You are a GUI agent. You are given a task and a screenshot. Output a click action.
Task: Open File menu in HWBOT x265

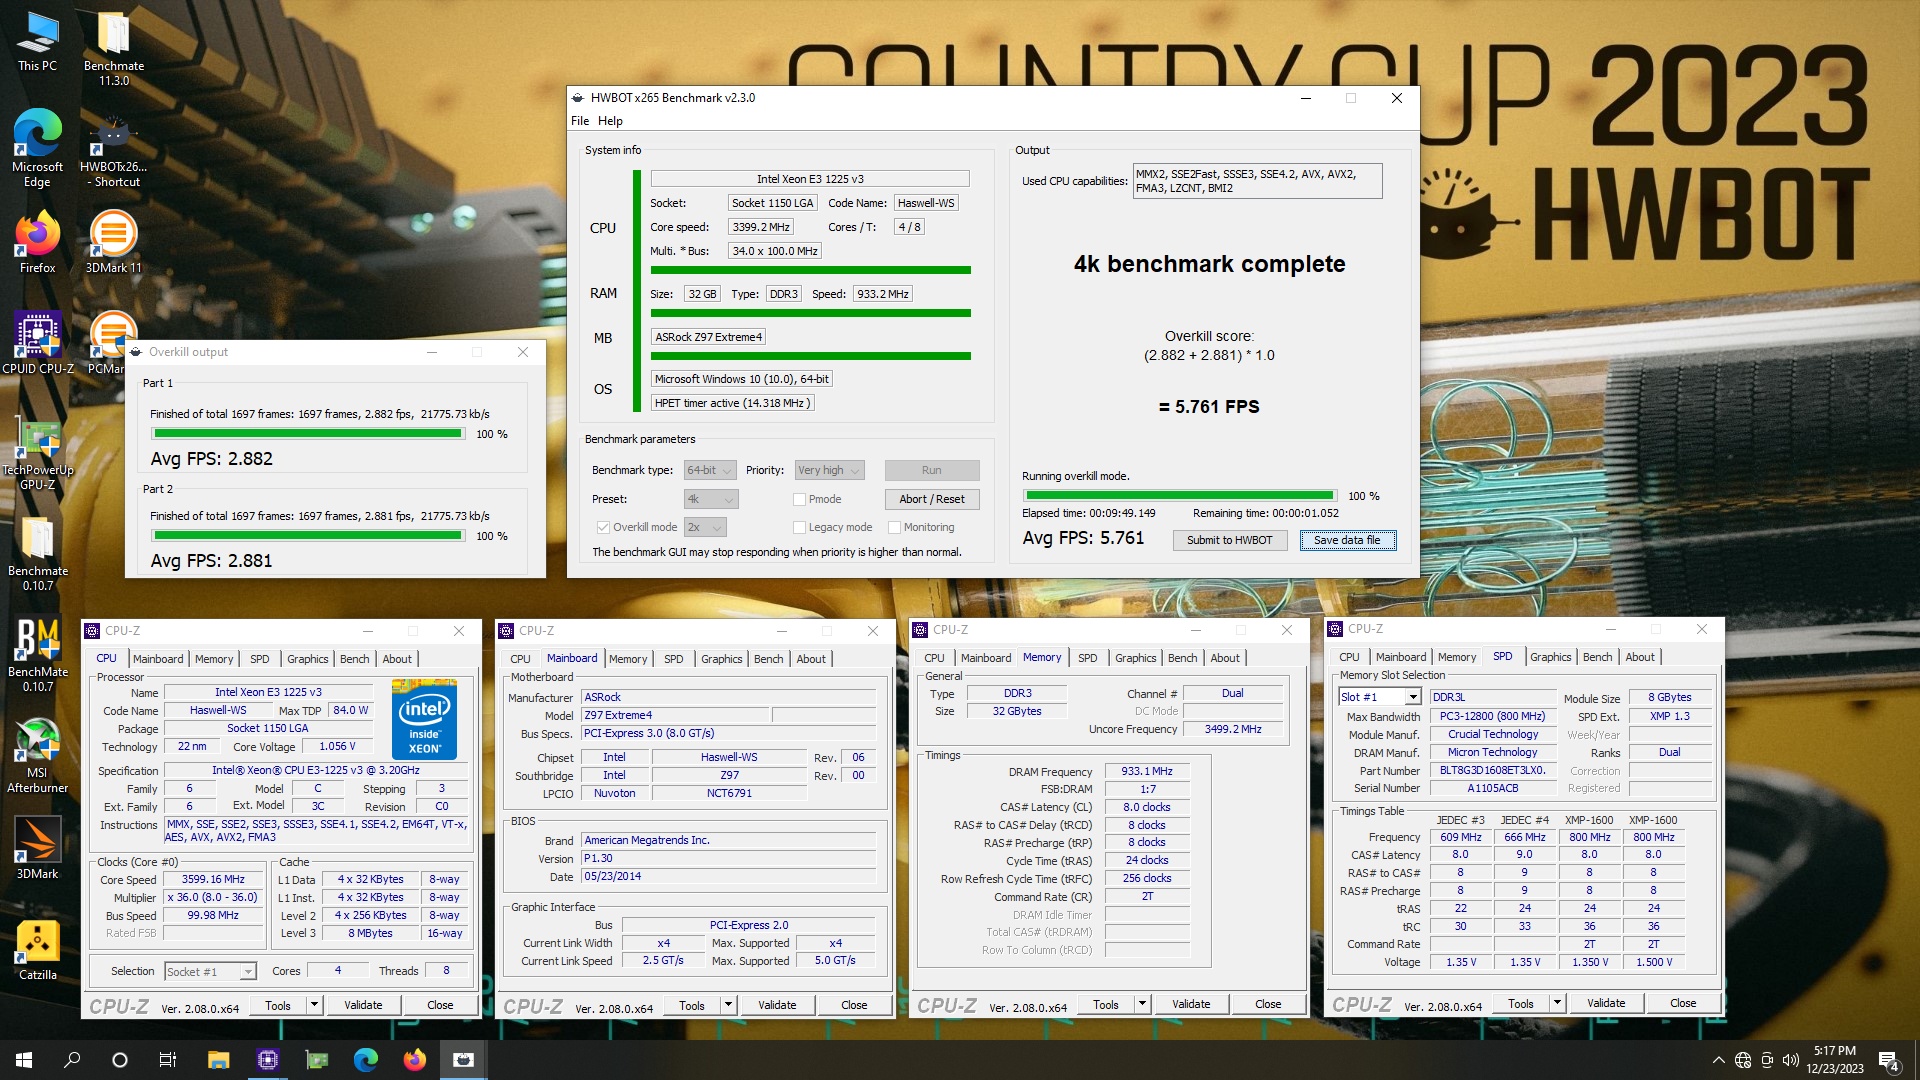[x=580, y=121]
